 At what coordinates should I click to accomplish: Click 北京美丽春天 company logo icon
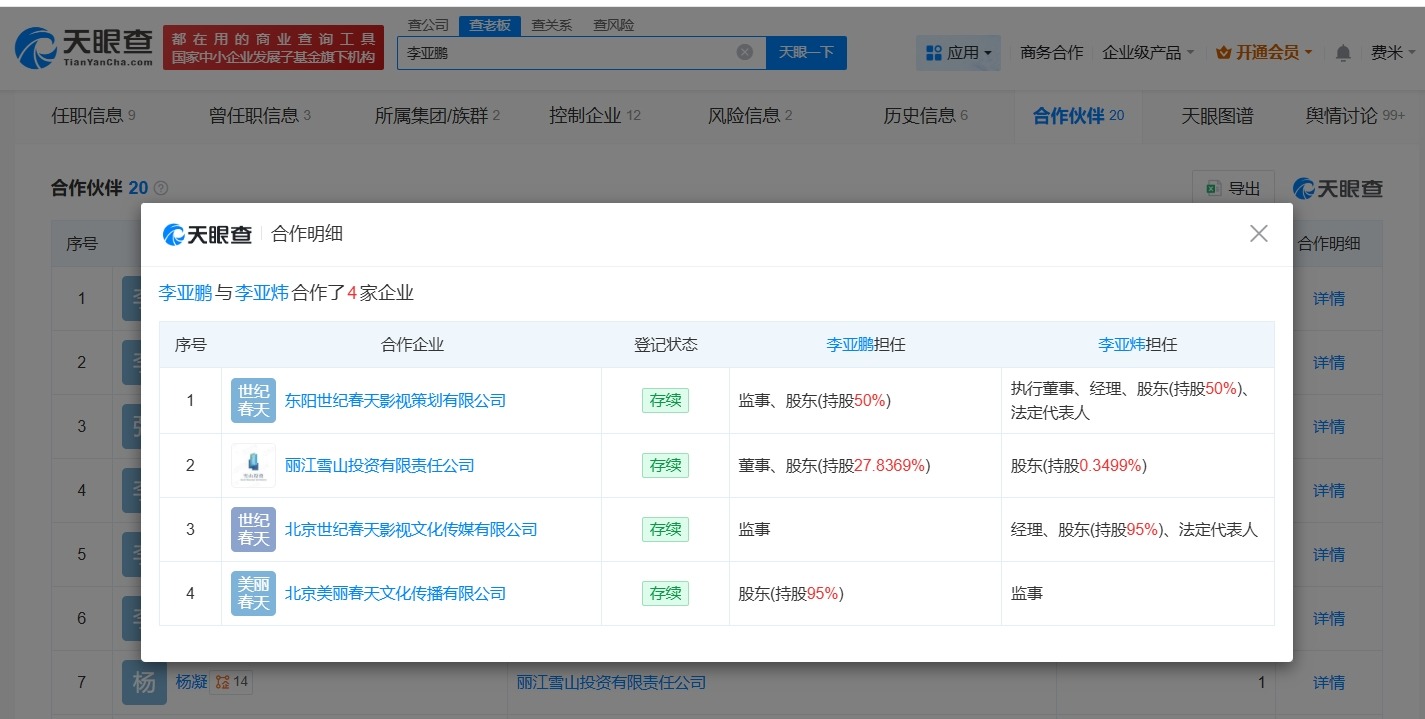coord(253,593)
